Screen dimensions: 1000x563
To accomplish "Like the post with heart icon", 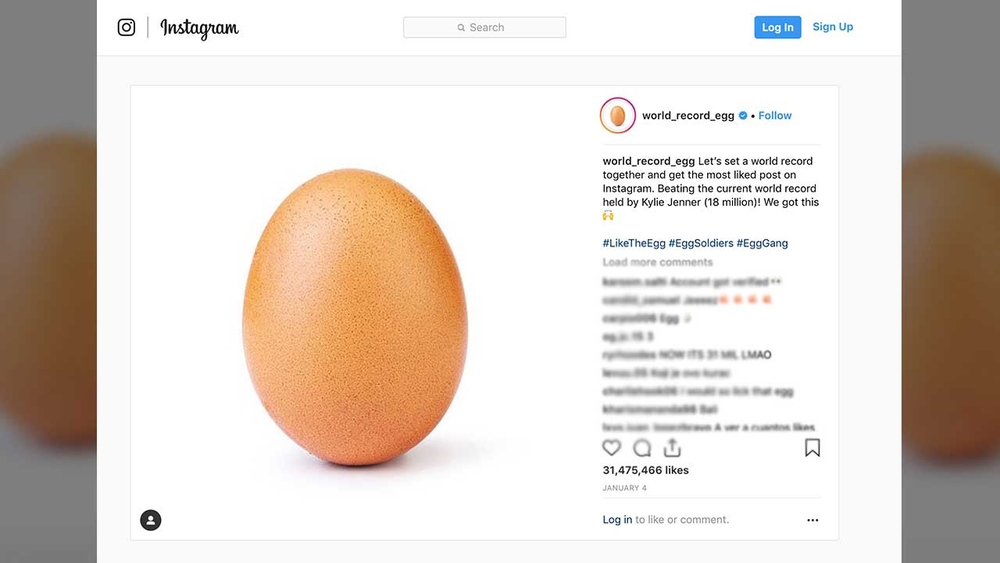I will point(612,448).
